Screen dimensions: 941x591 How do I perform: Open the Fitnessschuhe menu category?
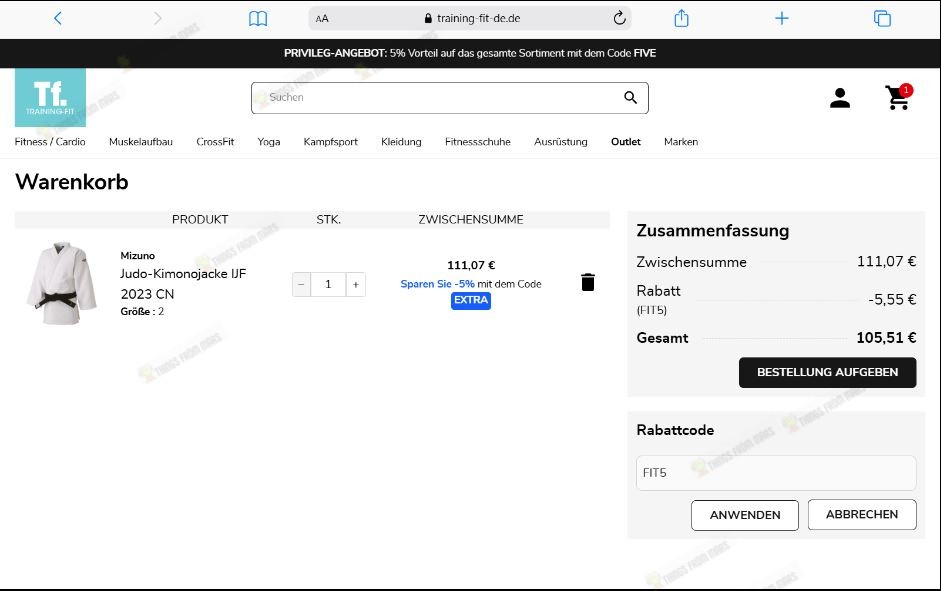coord(477,142)
